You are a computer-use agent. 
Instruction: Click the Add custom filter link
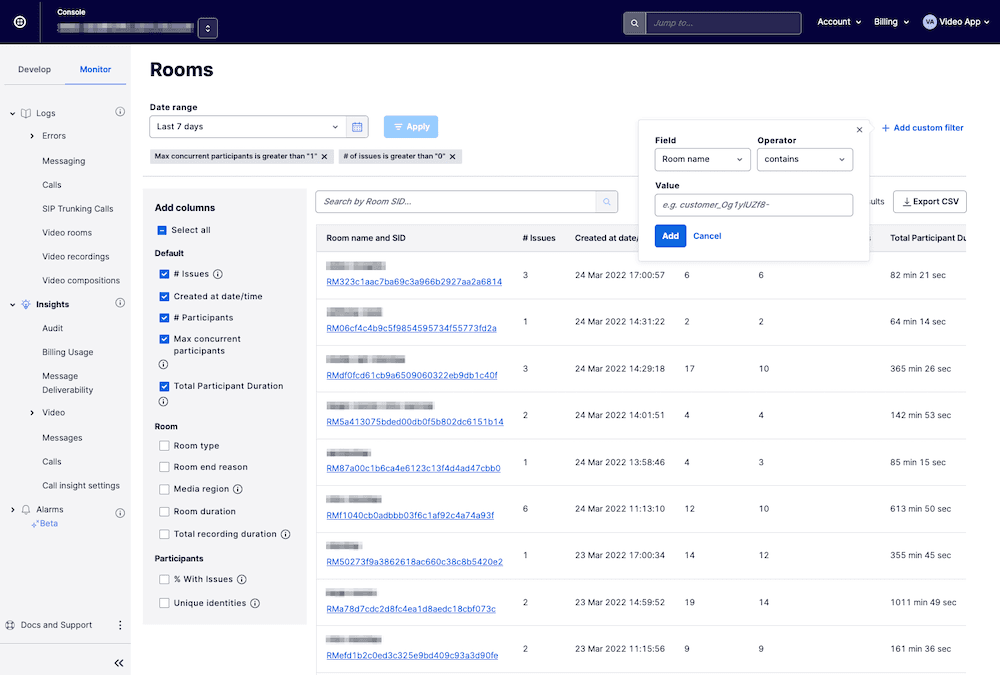pyautogui.click(x=922, y=126)
